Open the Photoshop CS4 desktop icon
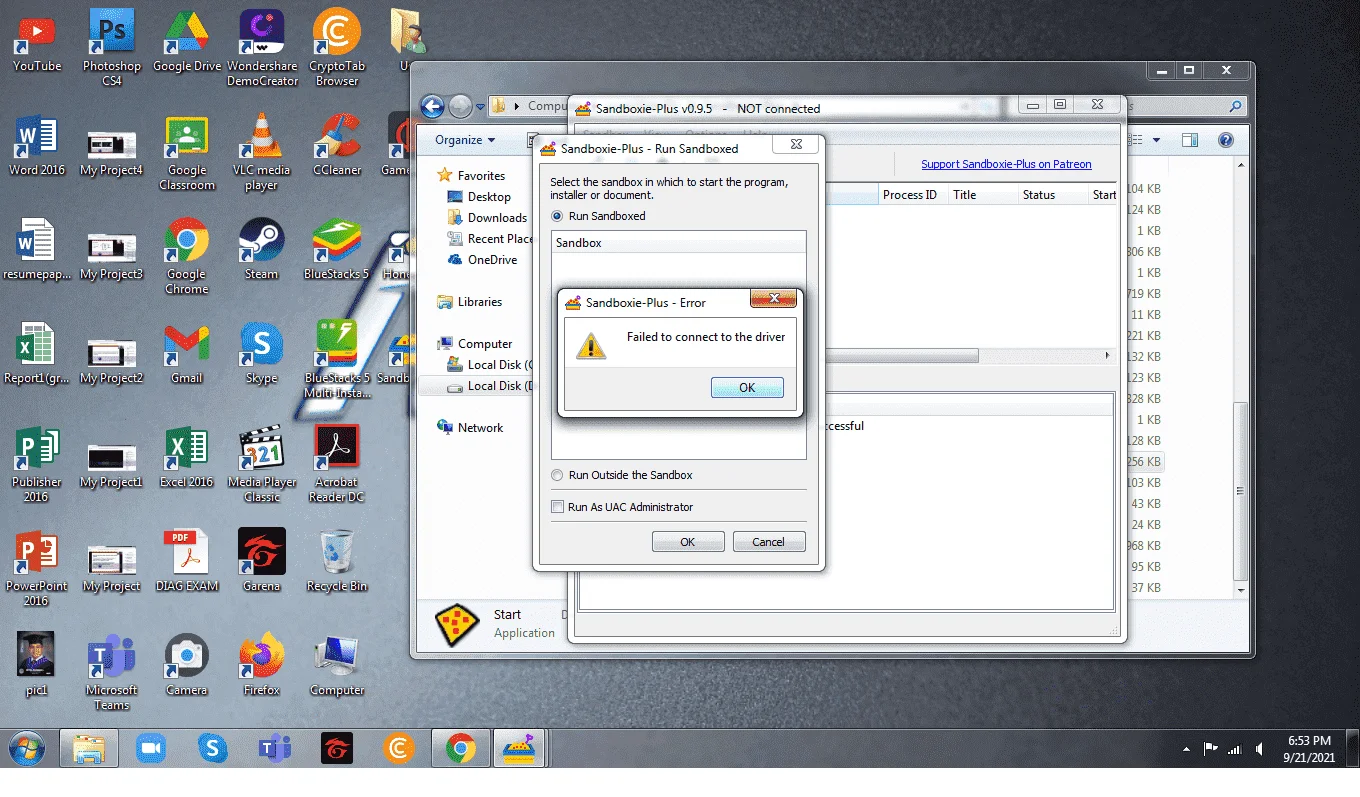This screenshot has height=797, width=1360. click(111, 47)
